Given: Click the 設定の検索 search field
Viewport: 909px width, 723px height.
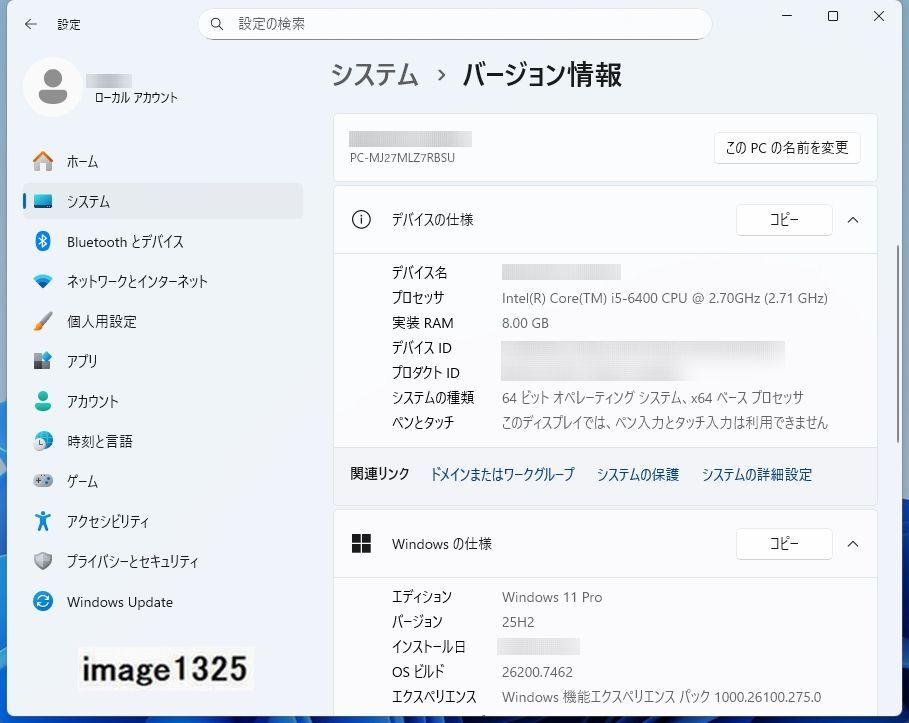Looking at the screenshot, I should coord(455,24).
